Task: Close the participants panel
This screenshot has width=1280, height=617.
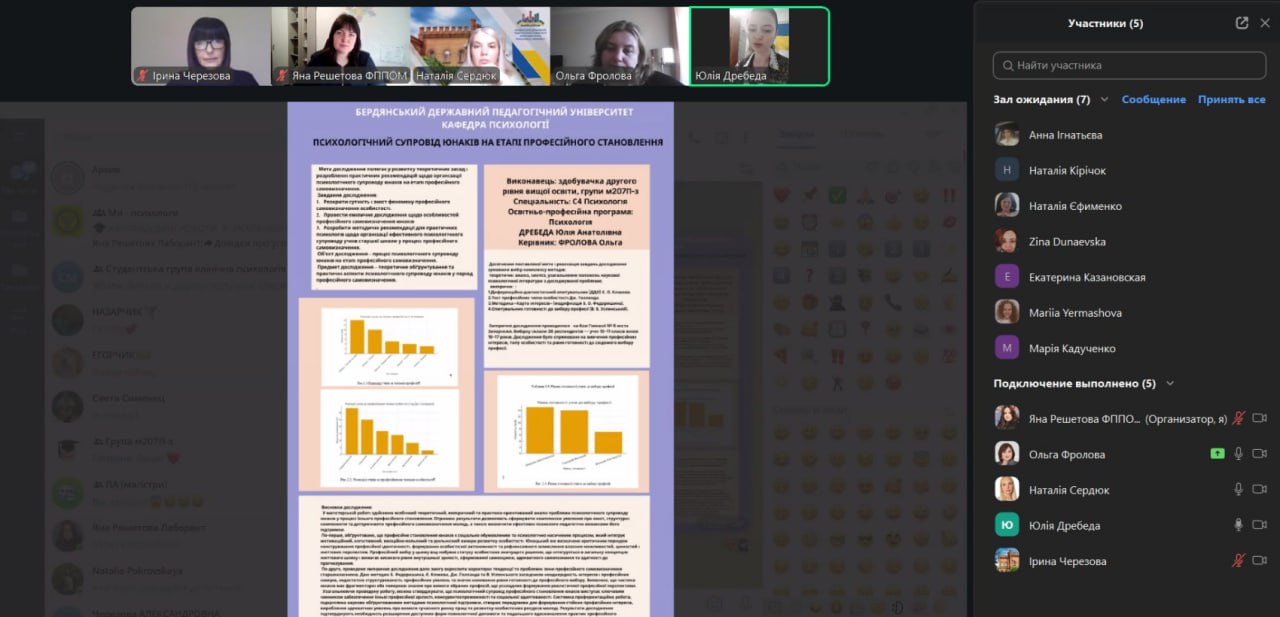Action: 1264,23
